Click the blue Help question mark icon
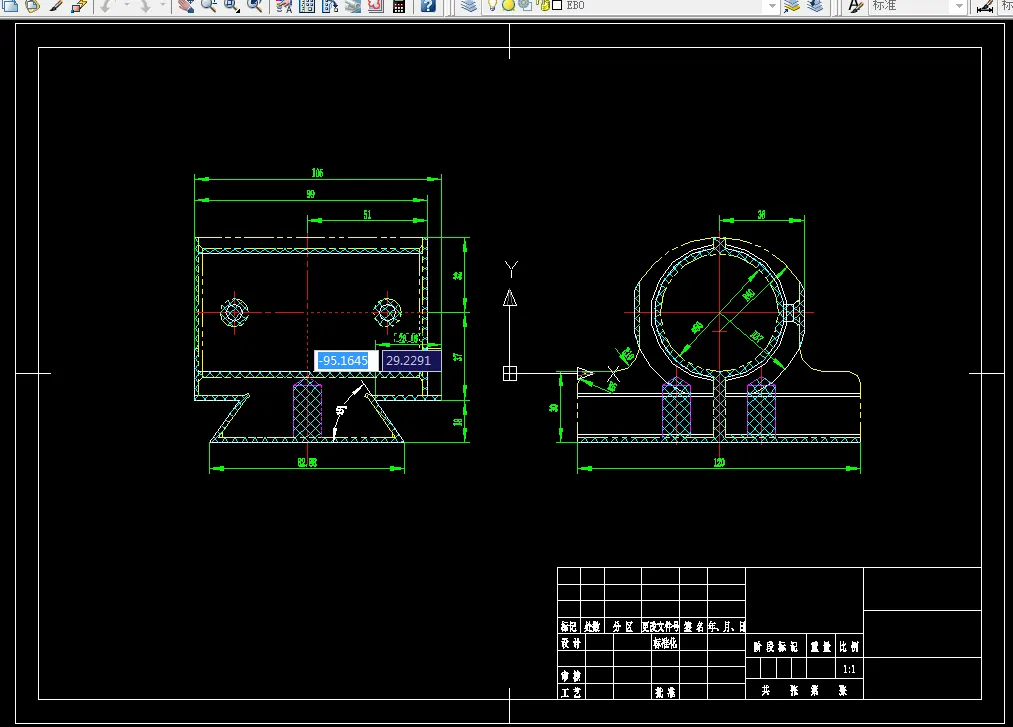Image resolution: width=1013 pixels, height=727 pixels. pyautogui.click(x=428, y=6)
